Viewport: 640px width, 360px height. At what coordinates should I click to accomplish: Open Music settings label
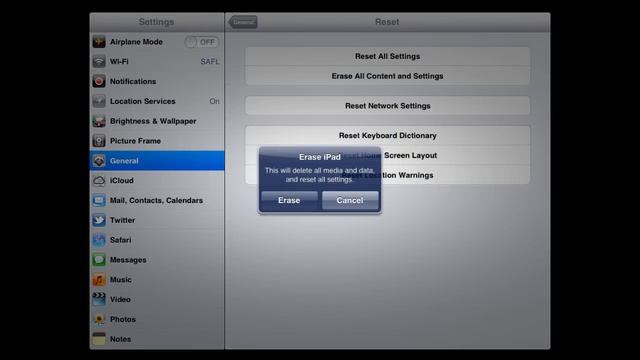point(120,280)
